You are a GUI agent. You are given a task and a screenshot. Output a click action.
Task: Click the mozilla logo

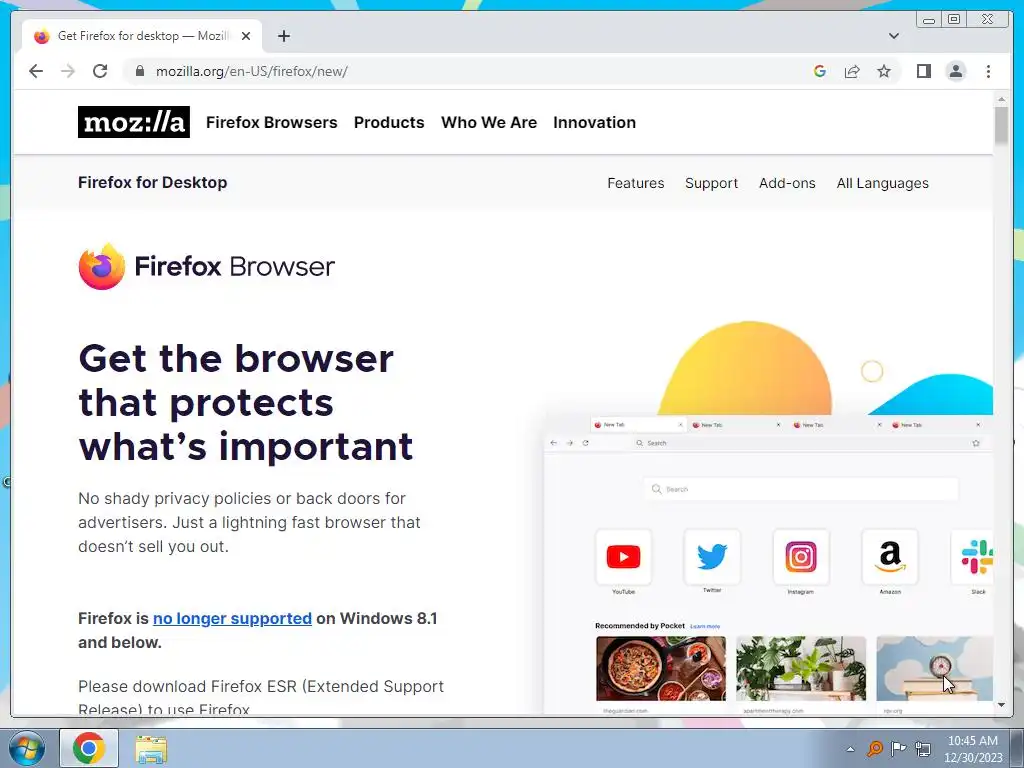[134, 122]
